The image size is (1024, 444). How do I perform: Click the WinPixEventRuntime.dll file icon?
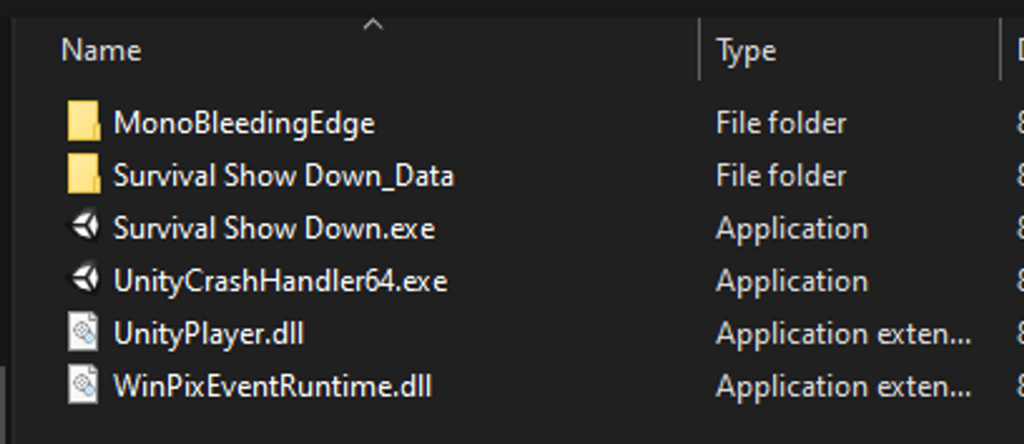pyautogui.click(x=84, y=386)
